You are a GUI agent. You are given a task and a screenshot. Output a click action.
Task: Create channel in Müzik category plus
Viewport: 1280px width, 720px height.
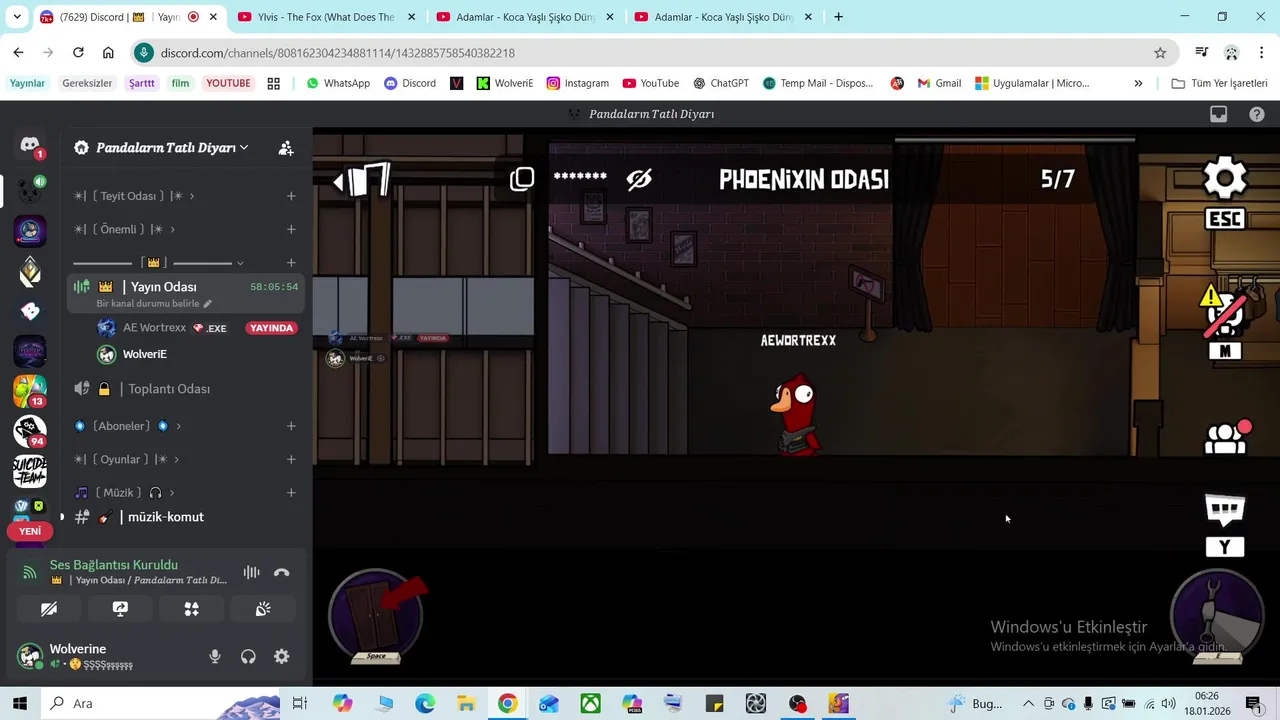point(291,493)
